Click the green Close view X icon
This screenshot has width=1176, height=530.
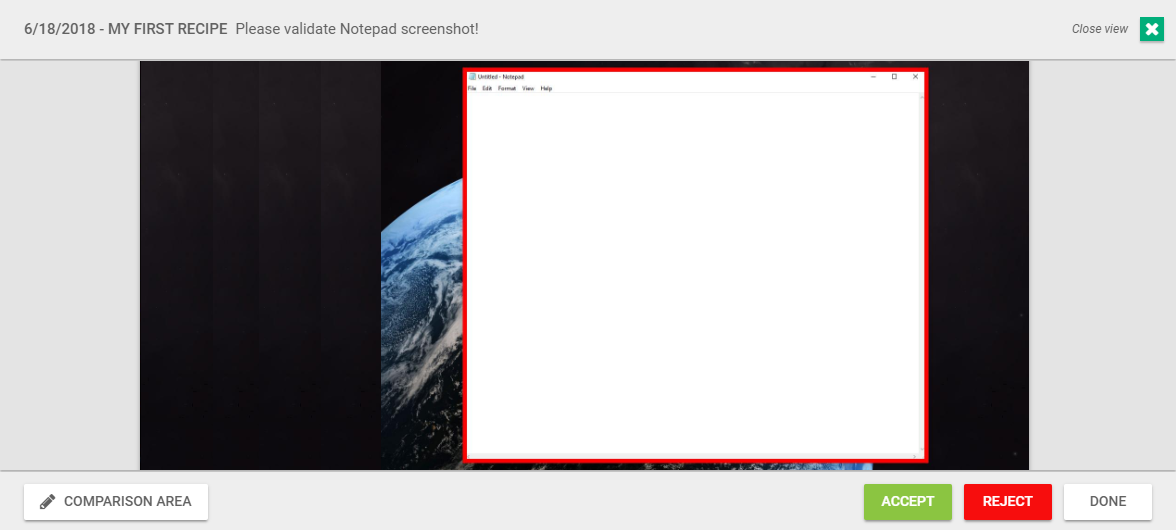[x=1151, y=28]
